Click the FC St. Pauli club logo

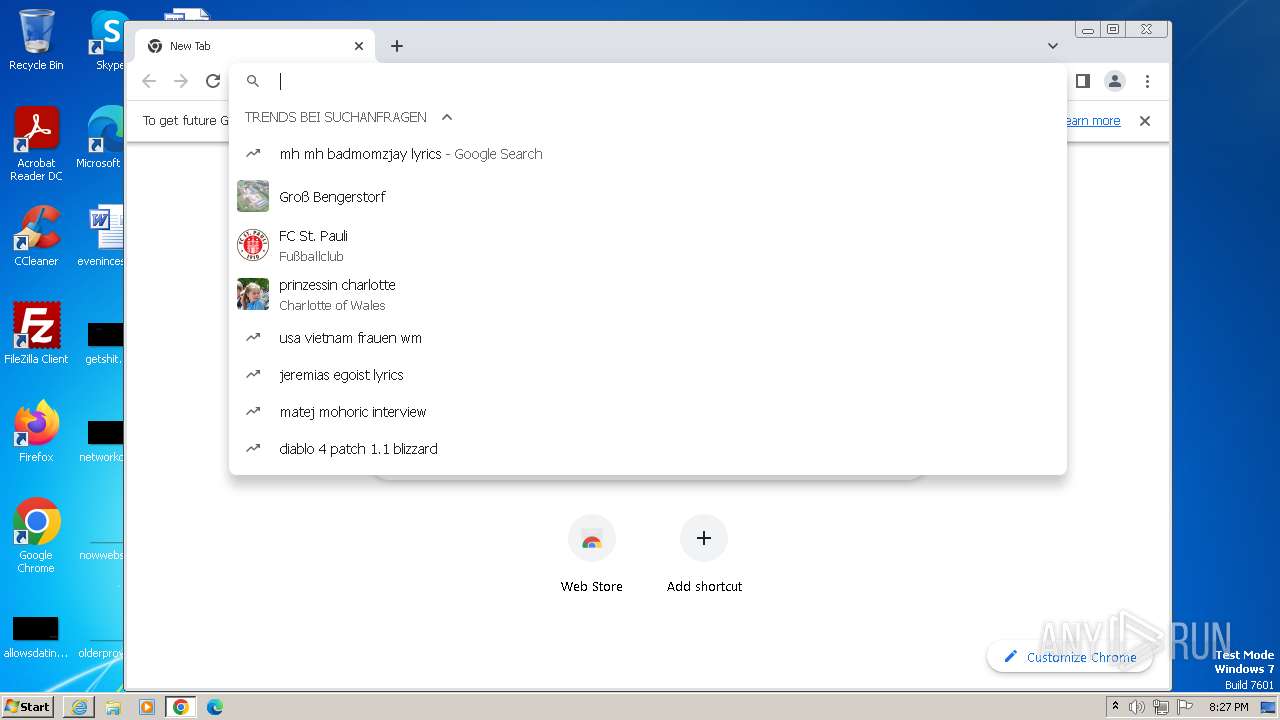tap(253, 245)
